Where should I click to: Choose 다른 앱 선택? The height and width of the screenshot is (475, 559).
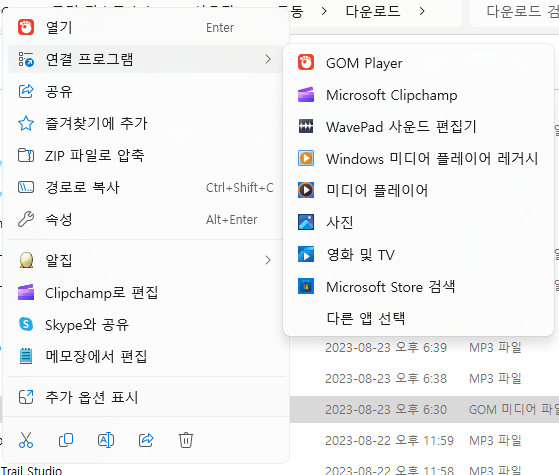click(366, 318)
